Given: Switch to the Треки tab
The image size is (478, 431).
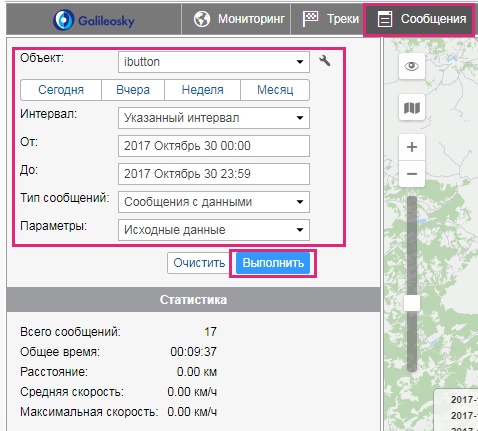Looking at the screenshot, I should coord(327,19).
